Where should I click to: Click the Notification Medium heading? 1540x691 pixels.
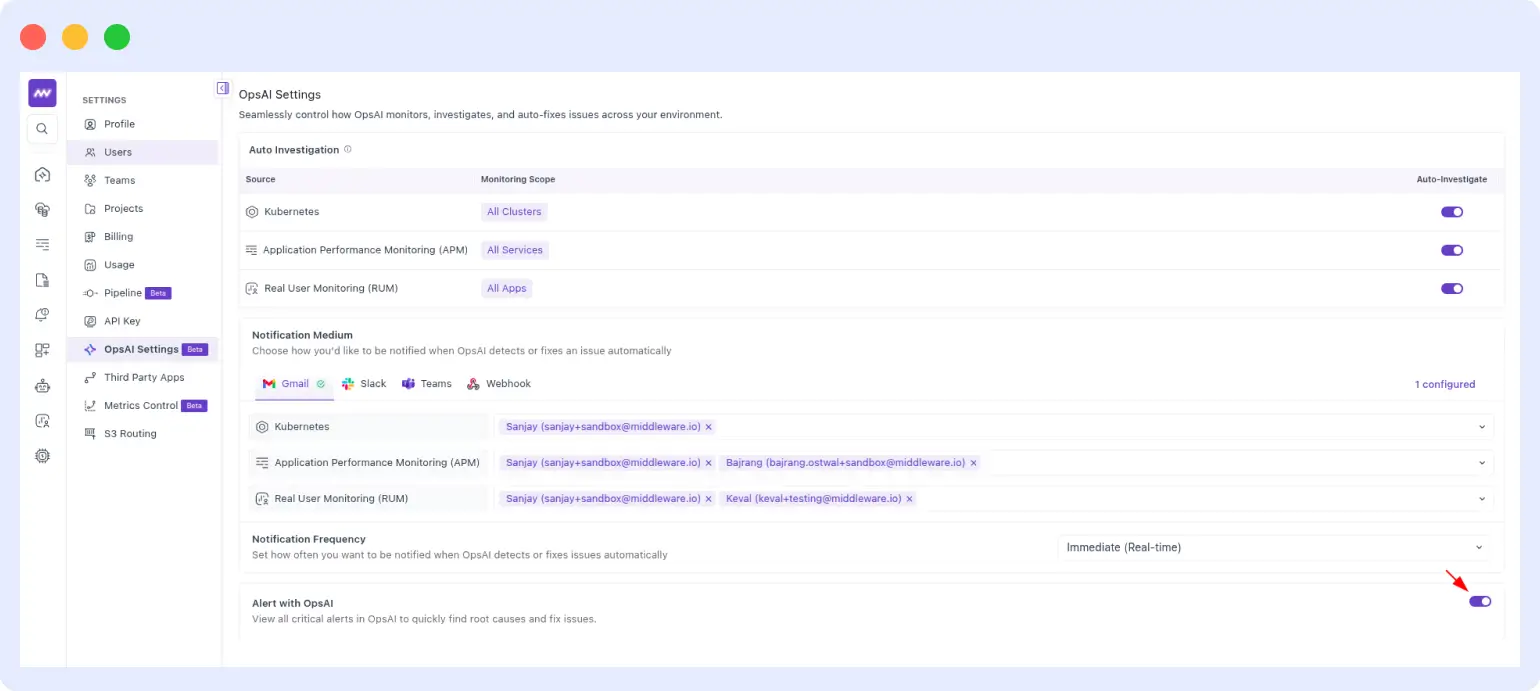(302, 335)
